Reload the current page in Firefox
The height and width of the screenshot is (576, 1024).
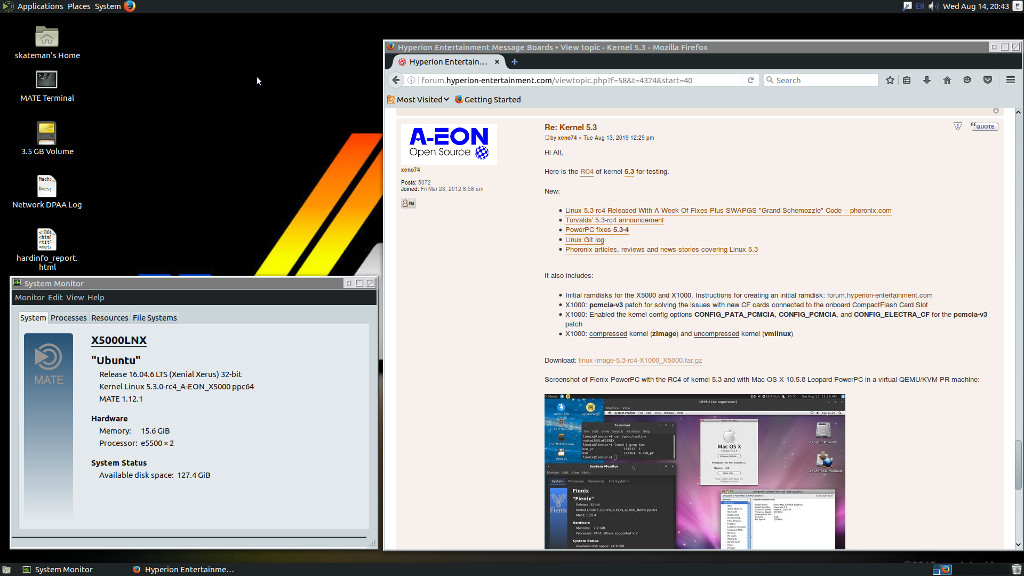tap(751, 80)
